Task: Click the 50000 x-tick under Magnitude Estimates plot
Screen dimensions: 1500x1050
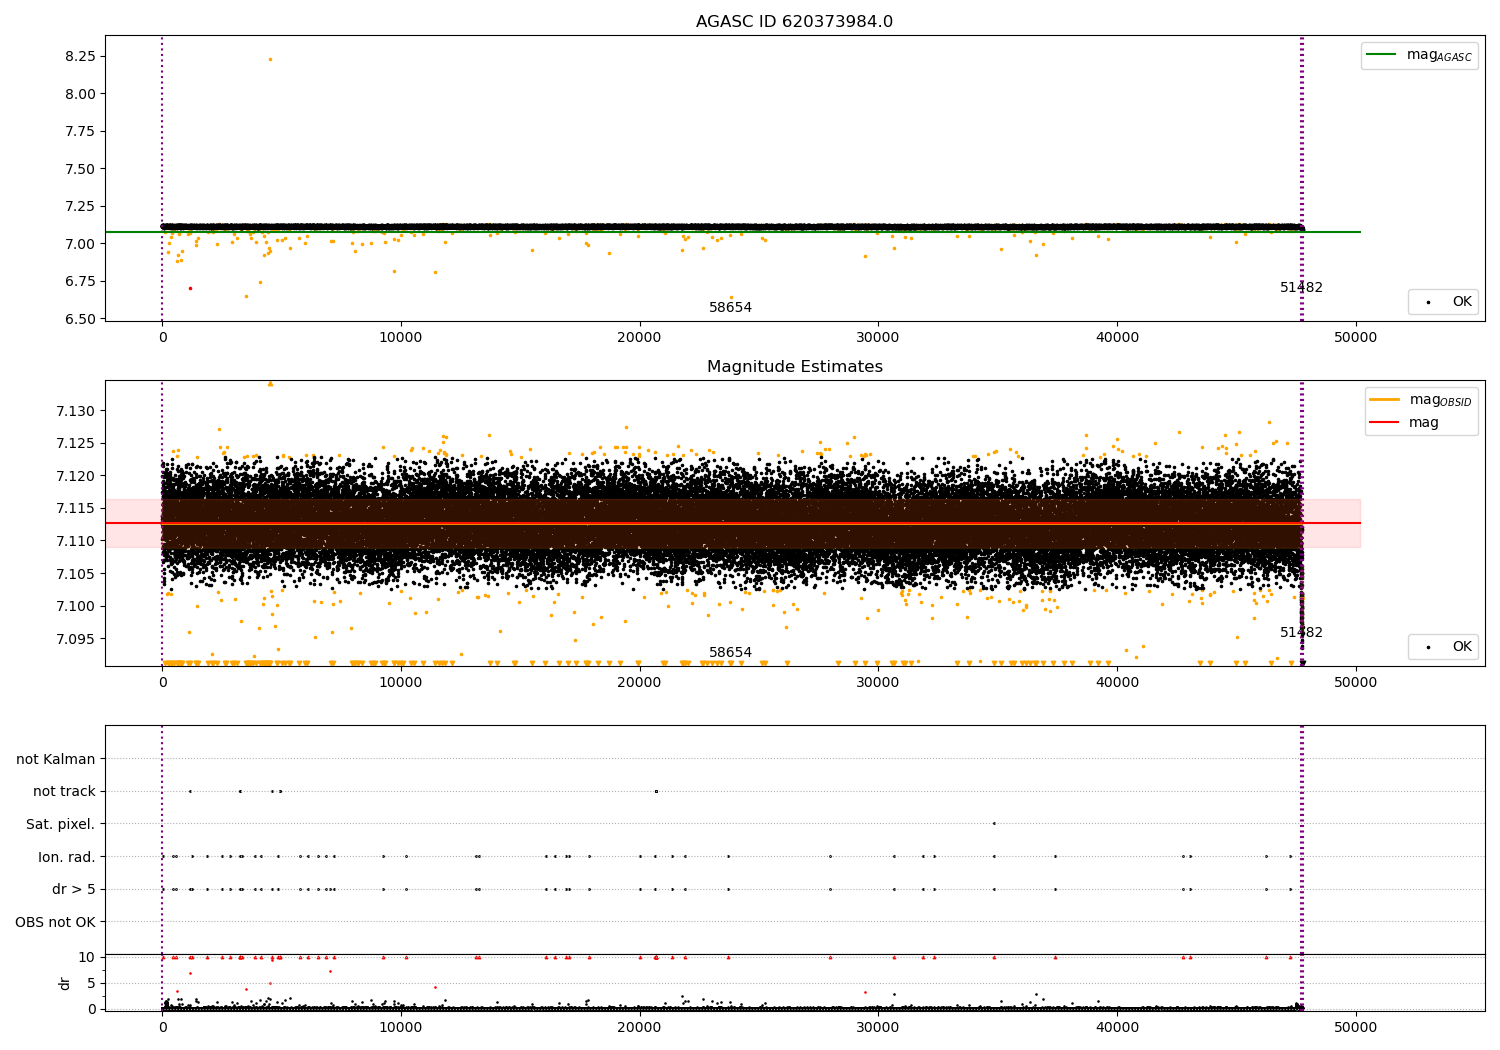Action: pyautogui.click(x=1356, y=683)
